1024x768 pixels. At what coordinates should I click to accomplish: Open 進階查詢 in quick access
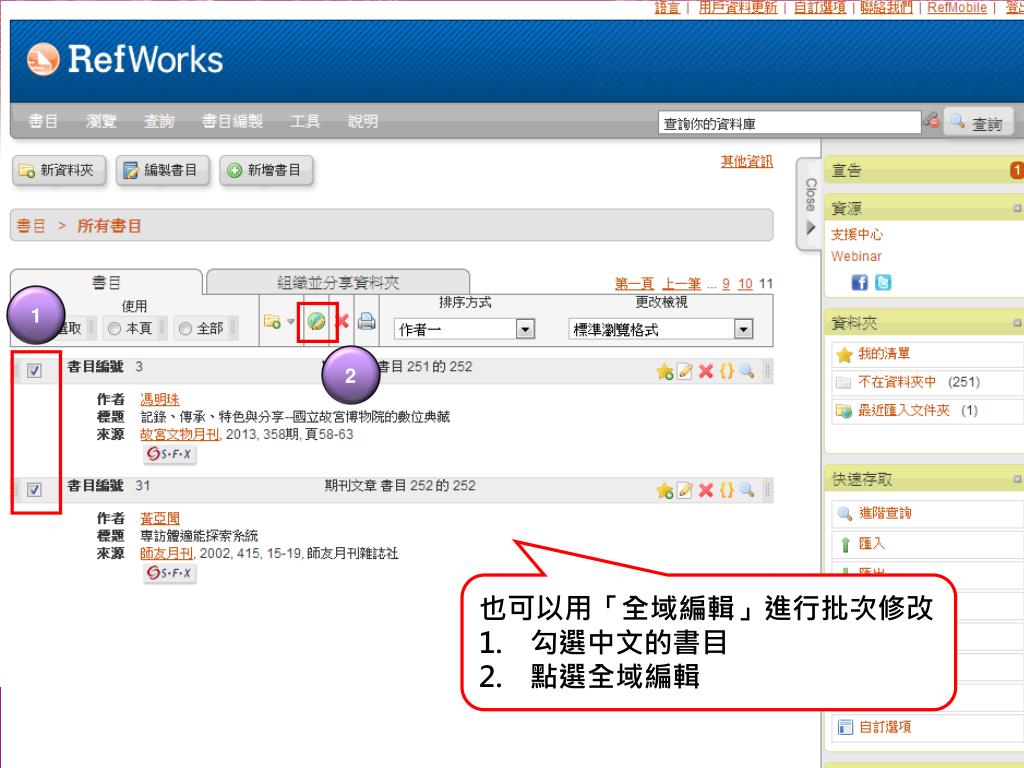pos(884,513)
